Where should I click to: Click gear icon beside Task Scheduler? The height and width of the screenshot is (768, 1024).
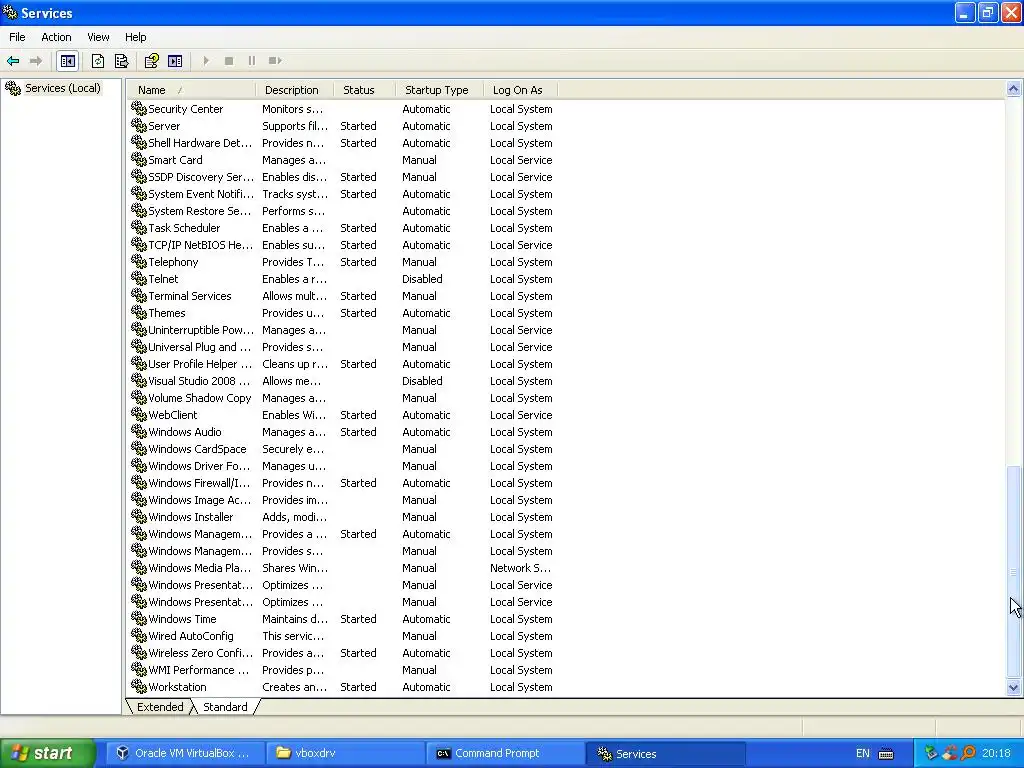[x=138, y=227]
